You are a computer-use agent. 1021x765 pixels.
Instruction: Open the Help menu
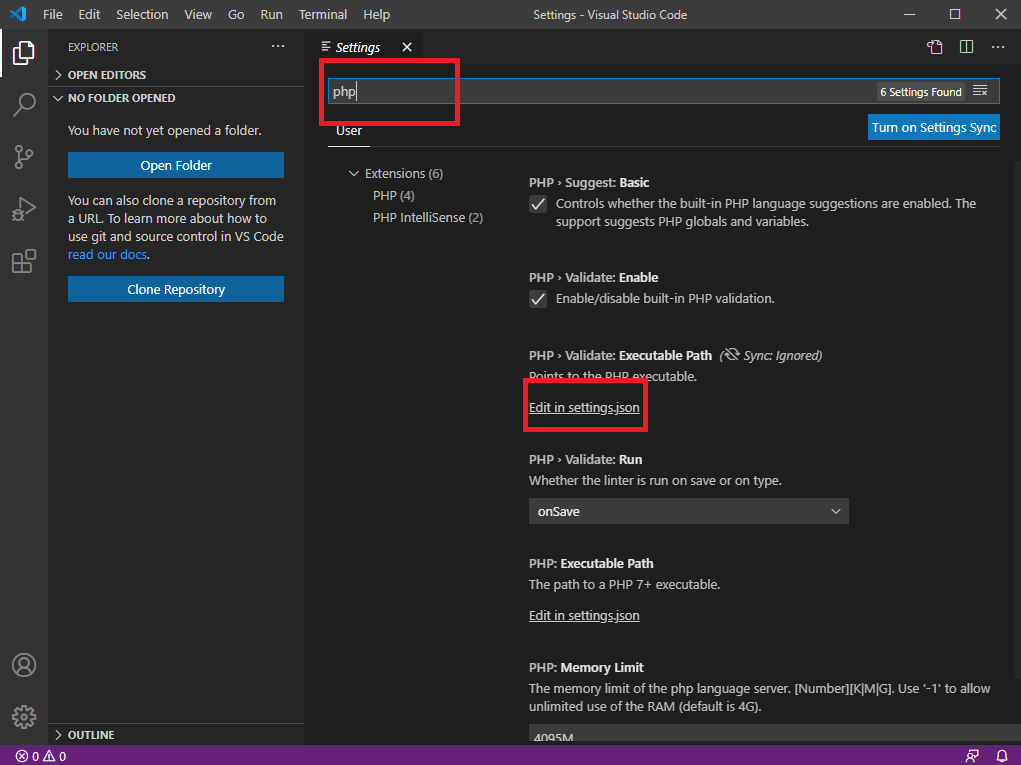click(x=376, y=14)
